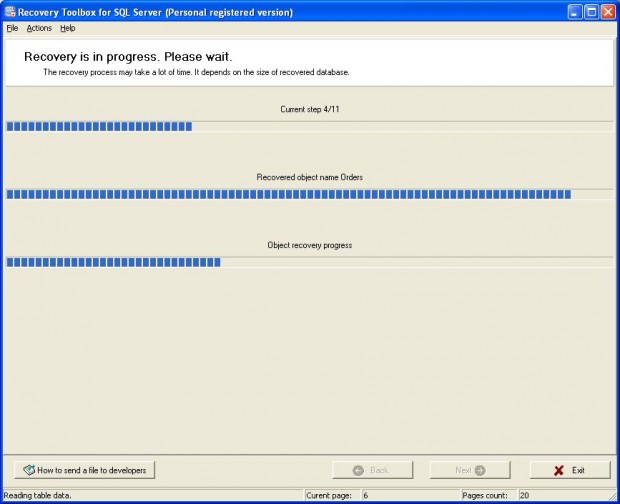Open the Actions menu
Image resolution: width=620 pixels, height=504 pixels.
39,28
